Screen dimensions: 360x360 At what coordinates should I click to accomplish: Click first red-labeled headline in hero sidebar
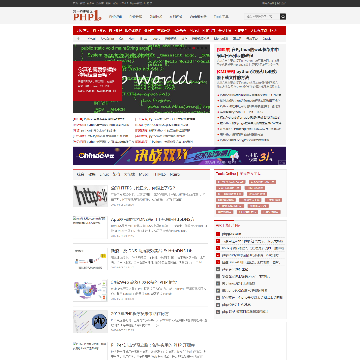(248, 52)
